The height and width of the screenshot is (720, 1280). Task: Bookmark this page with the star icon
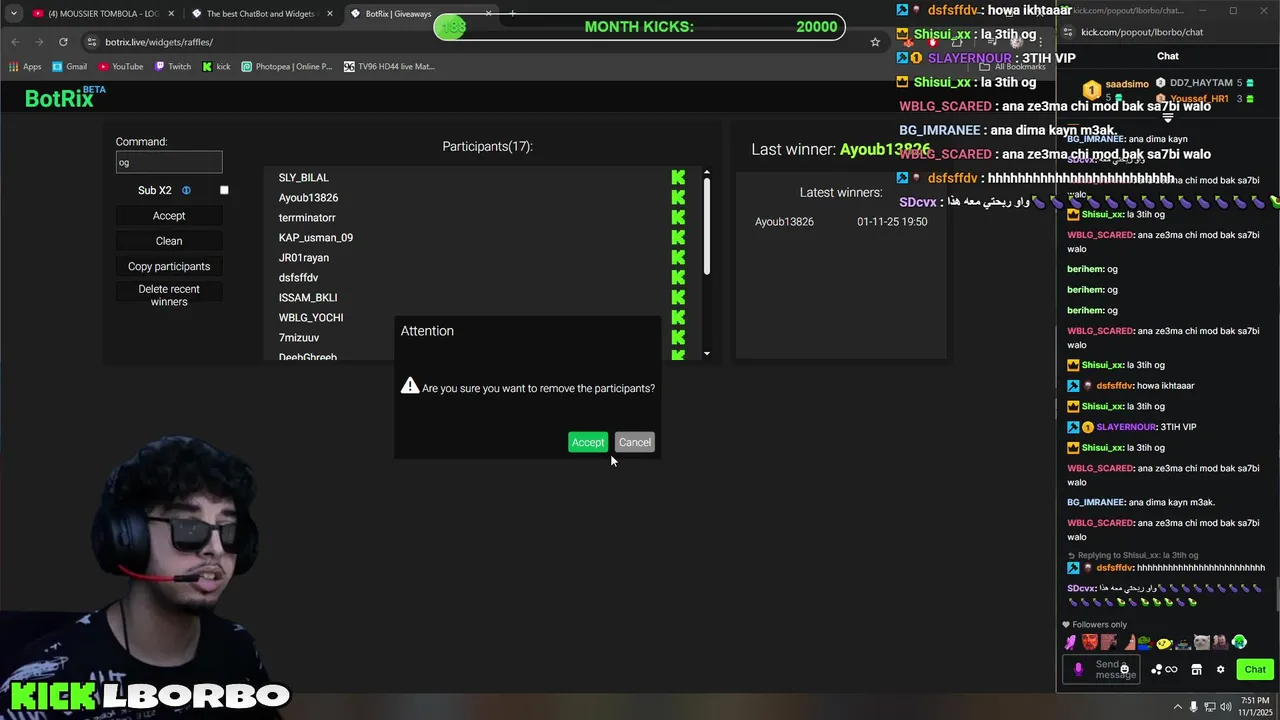point(875,42)
